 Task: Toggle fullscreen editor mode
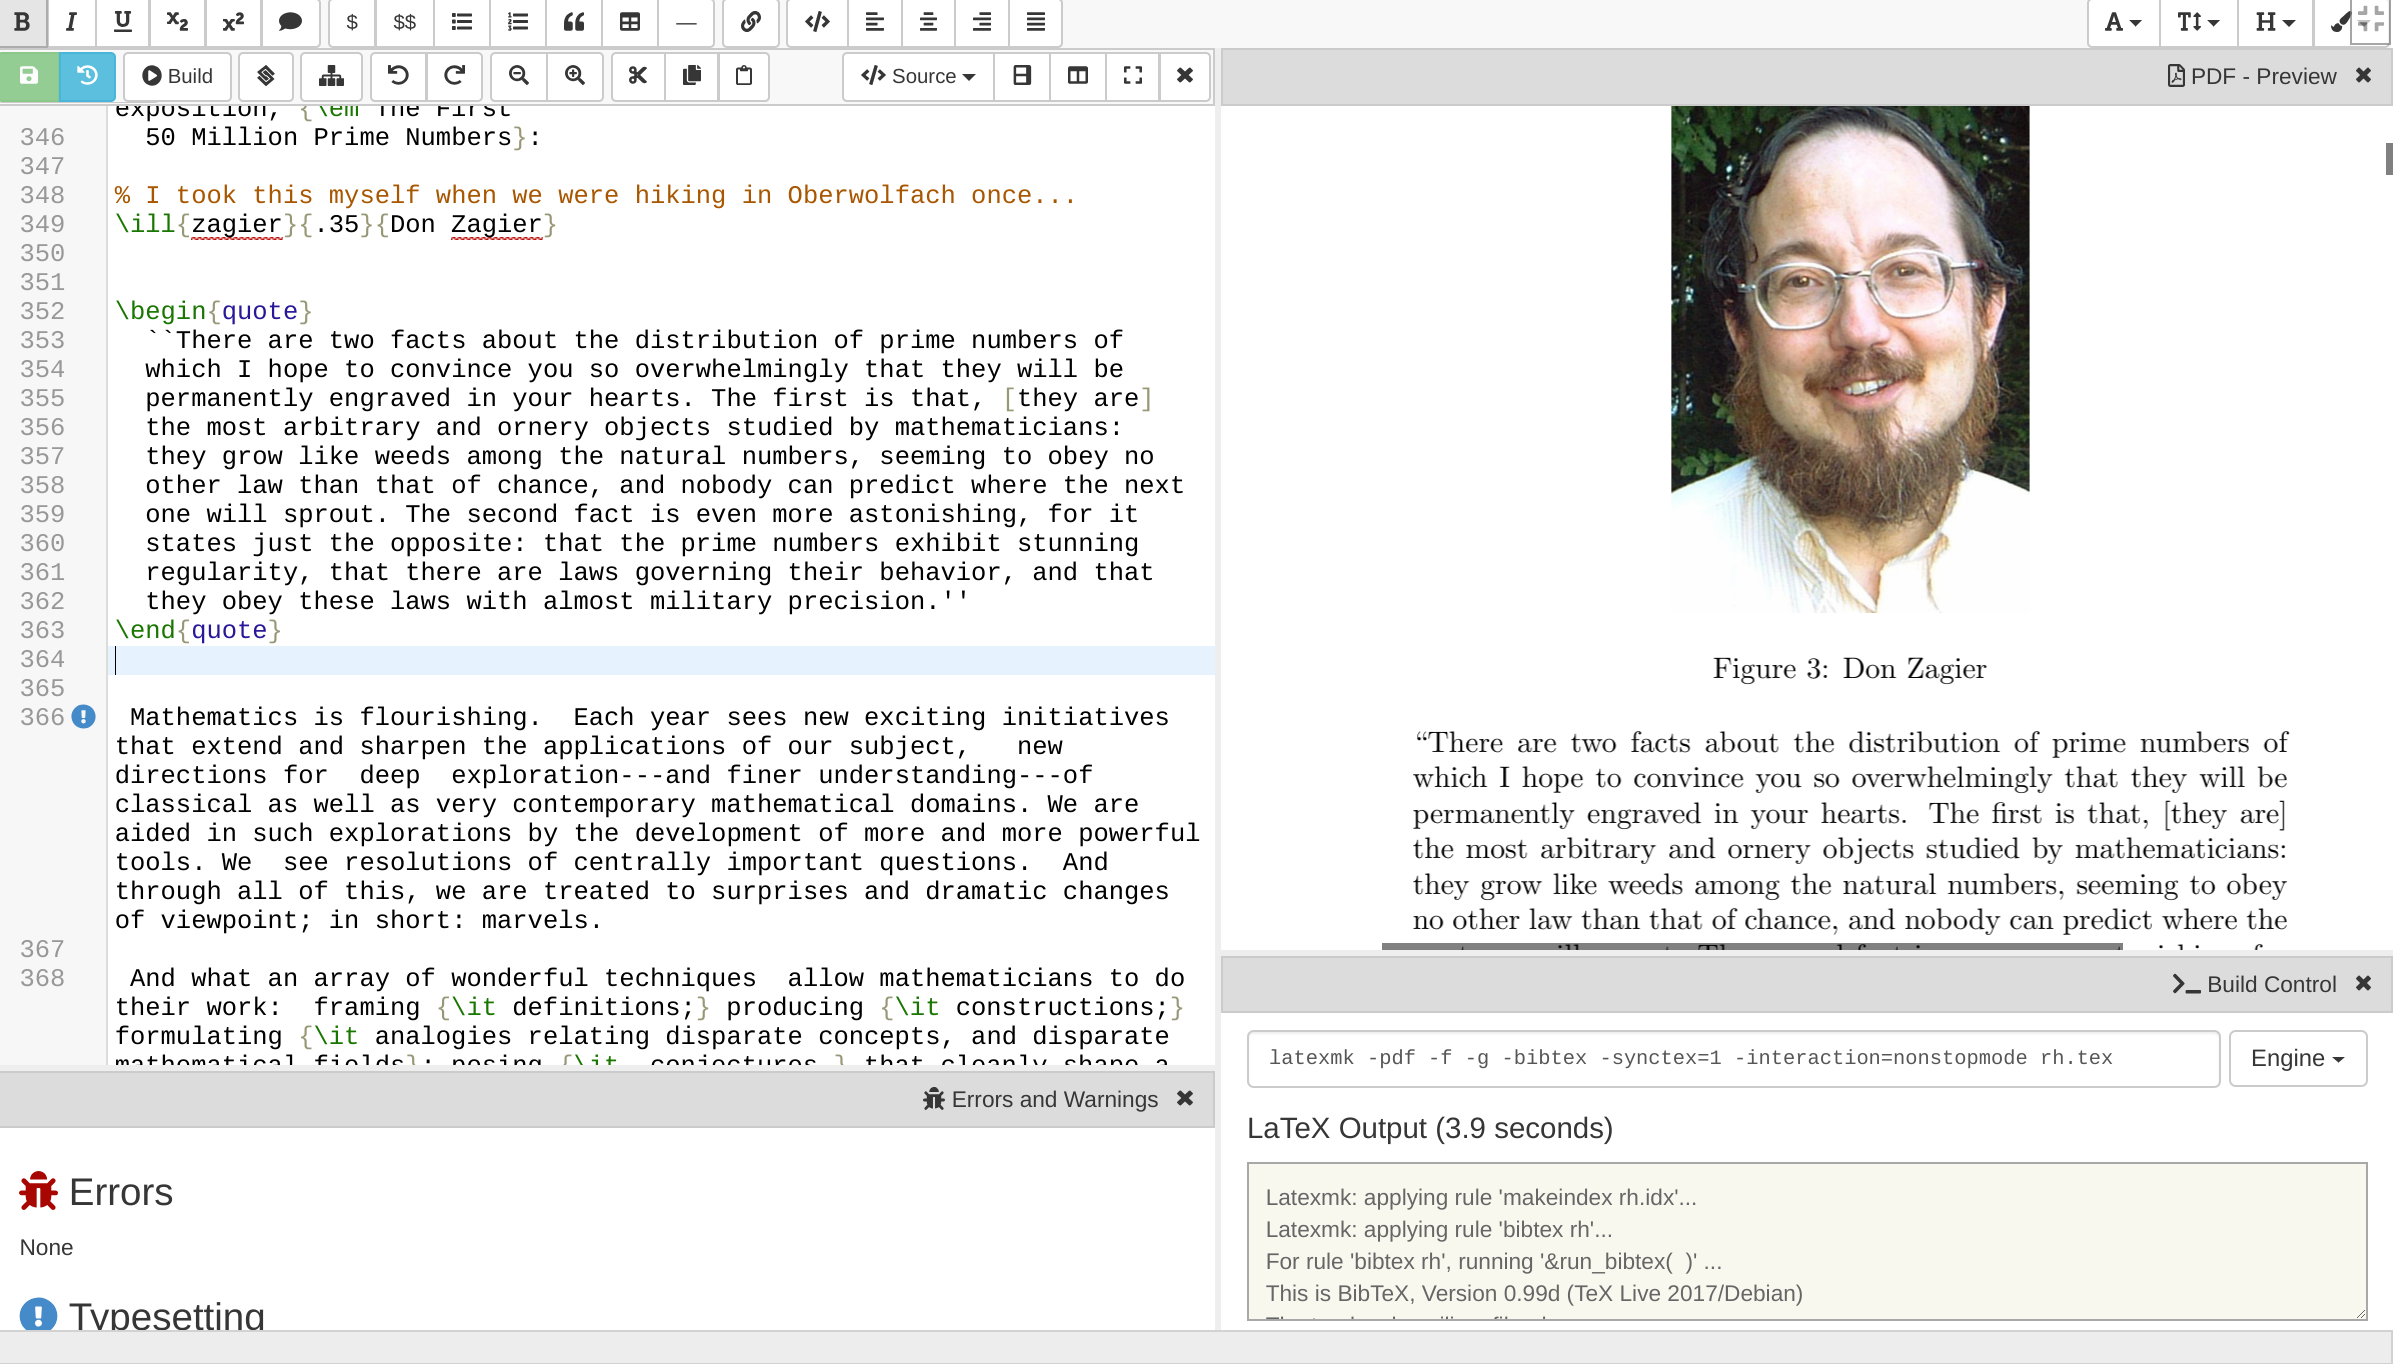point(1132,76)
